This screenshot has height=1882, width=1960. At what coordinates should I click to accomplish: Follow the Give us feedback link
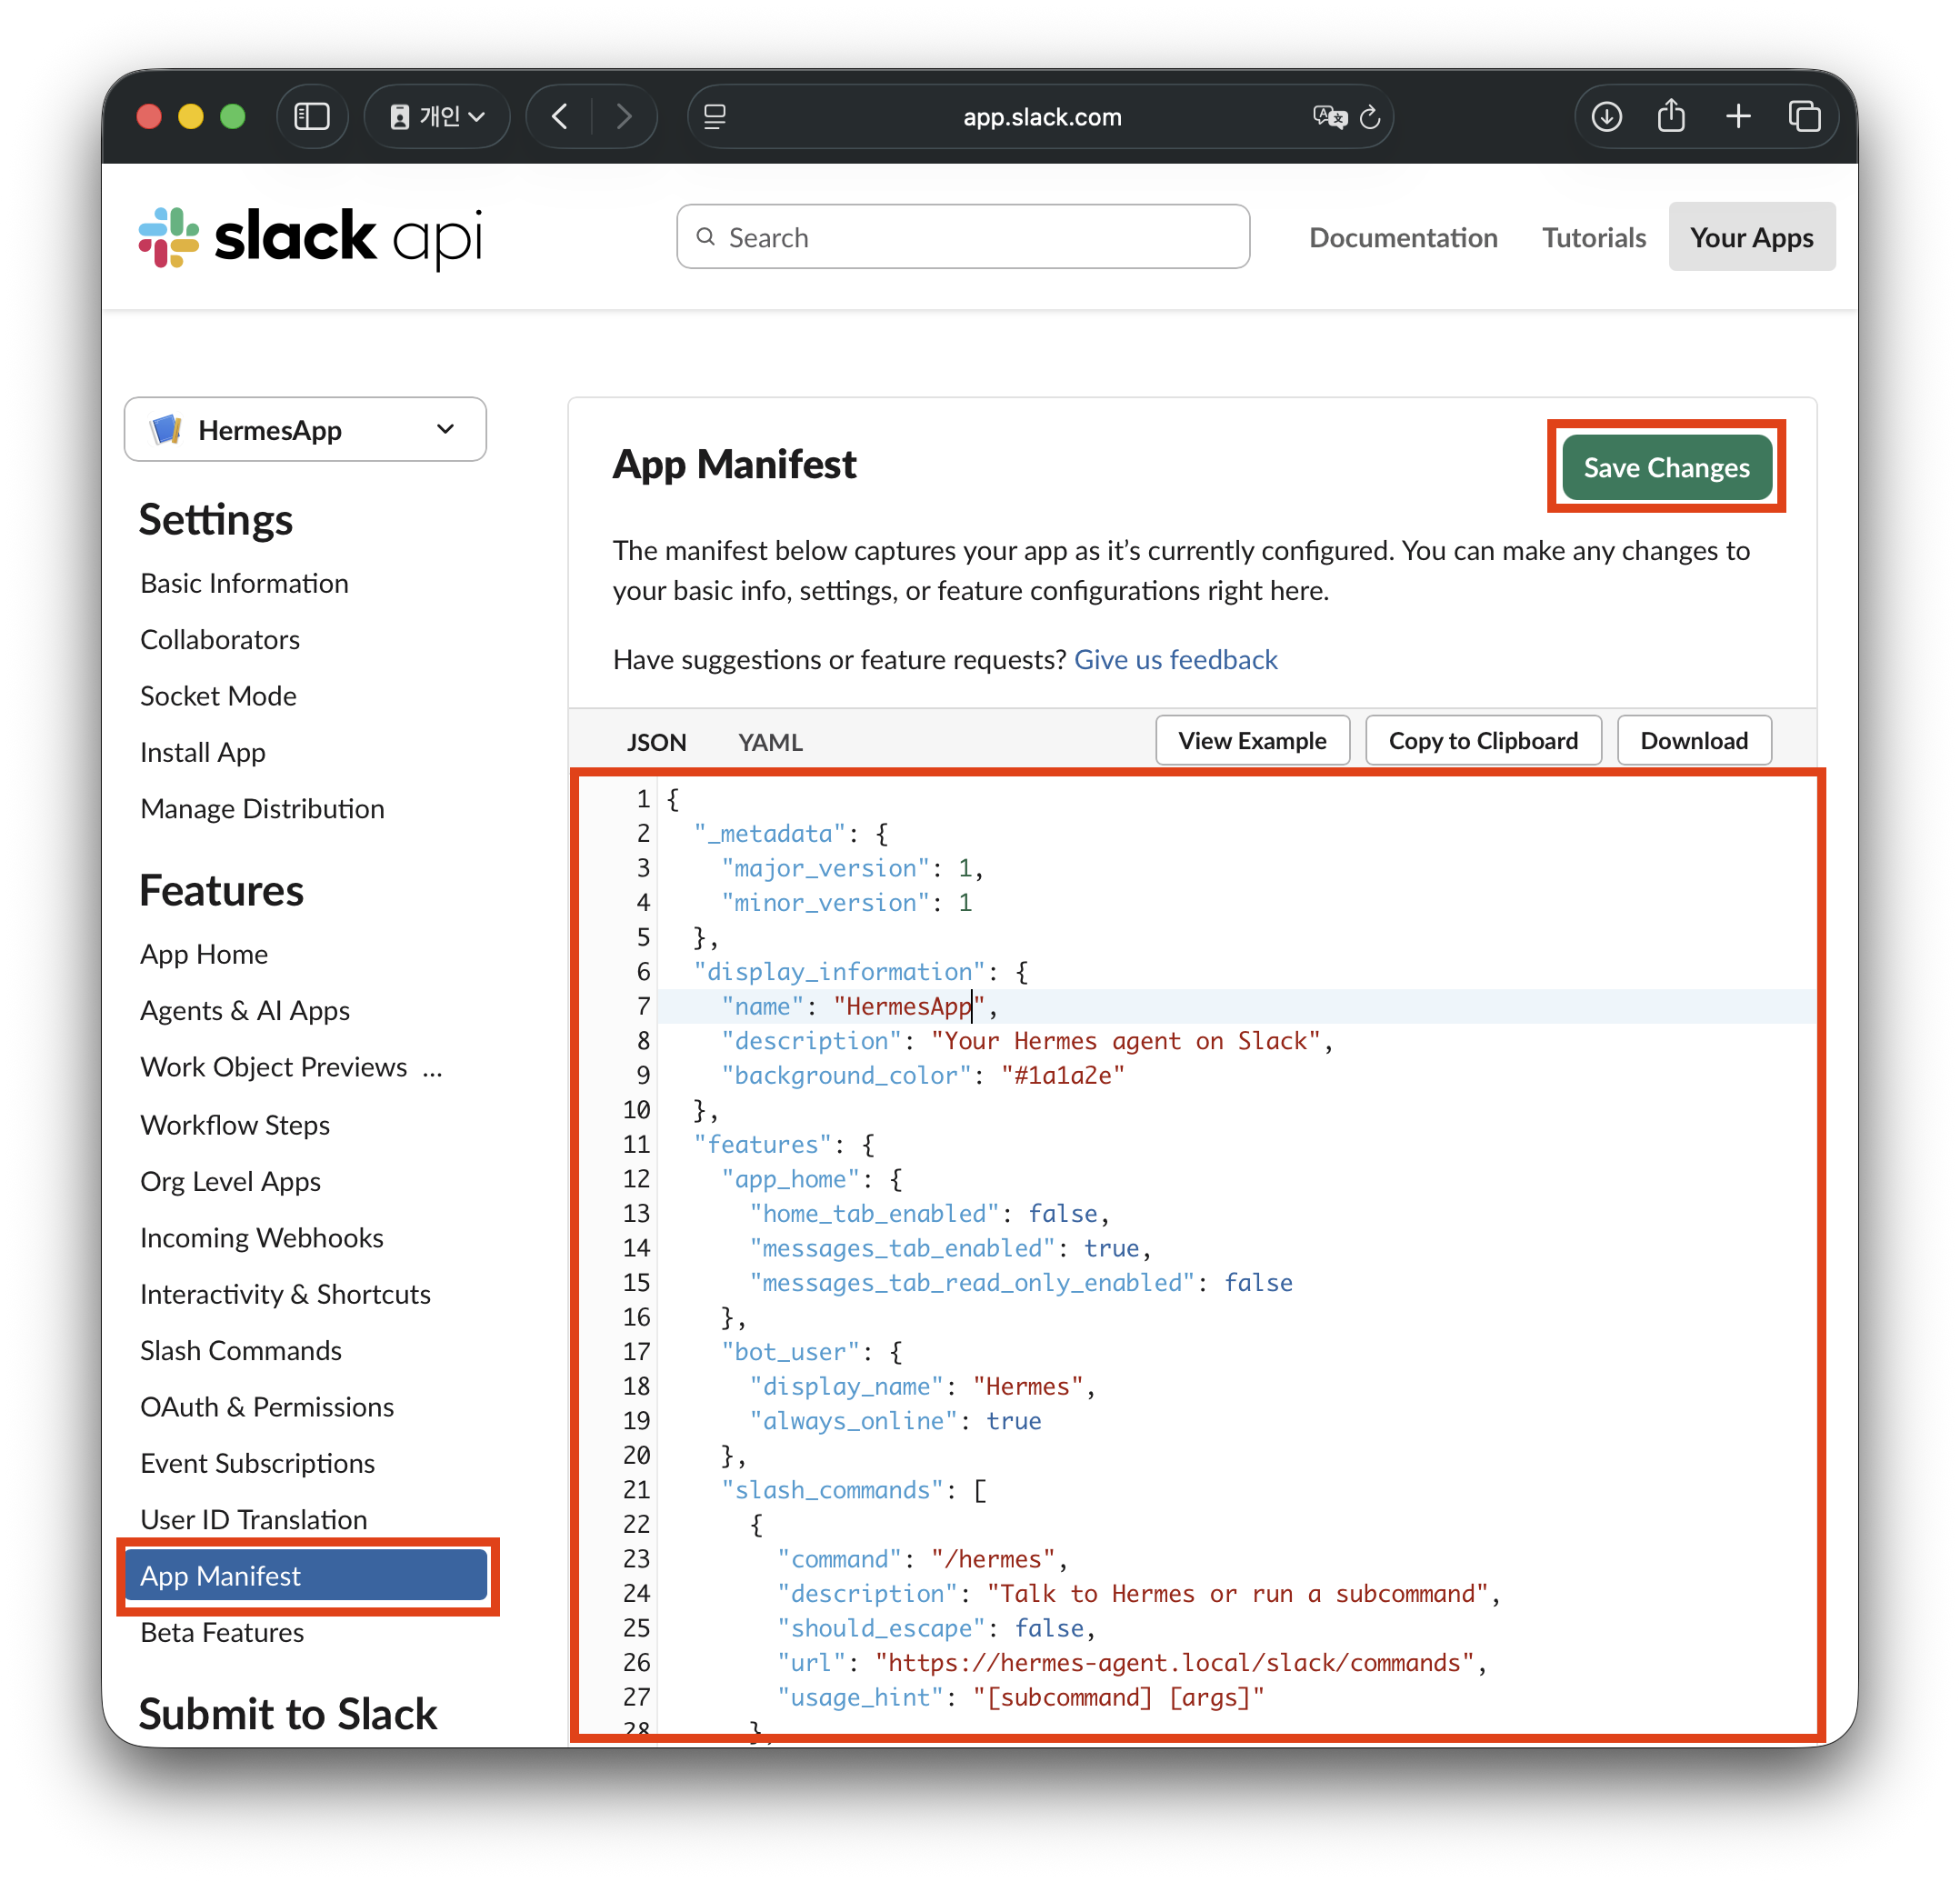[x=1176, y=660]
